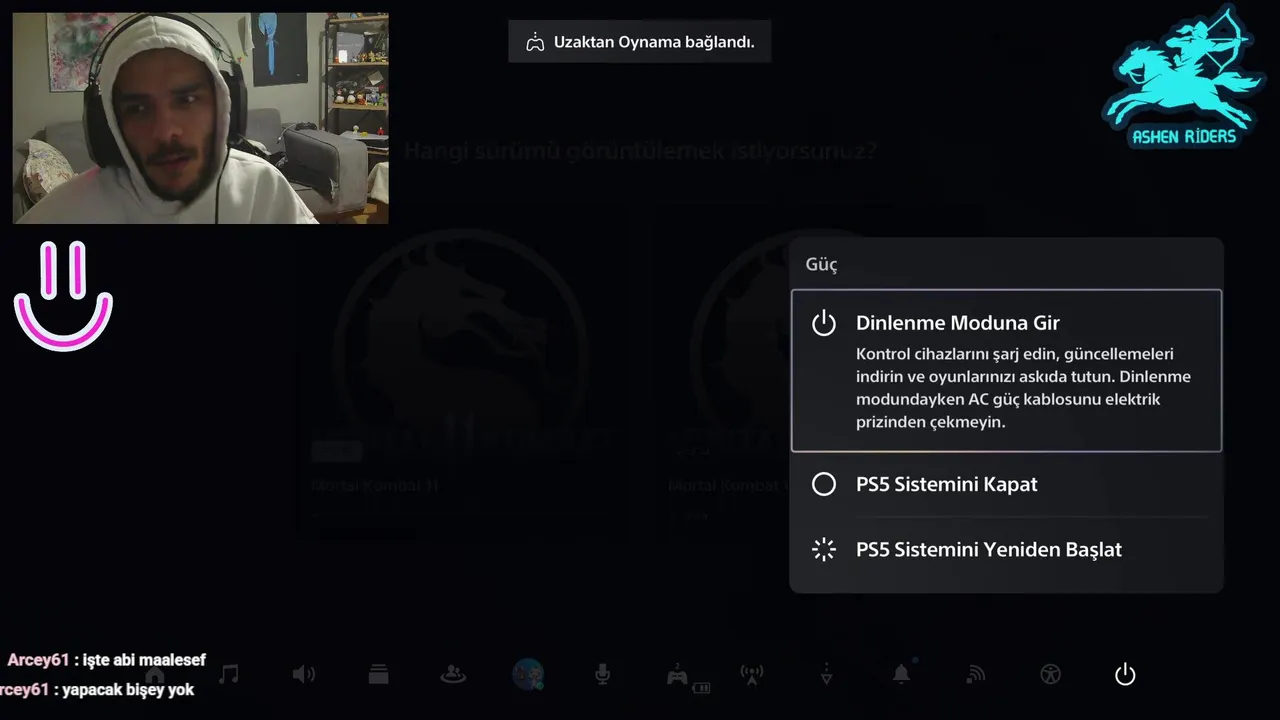Open the Power icon in control center
Viewport: 1280px width, 720px height.
click(1125, 674)
